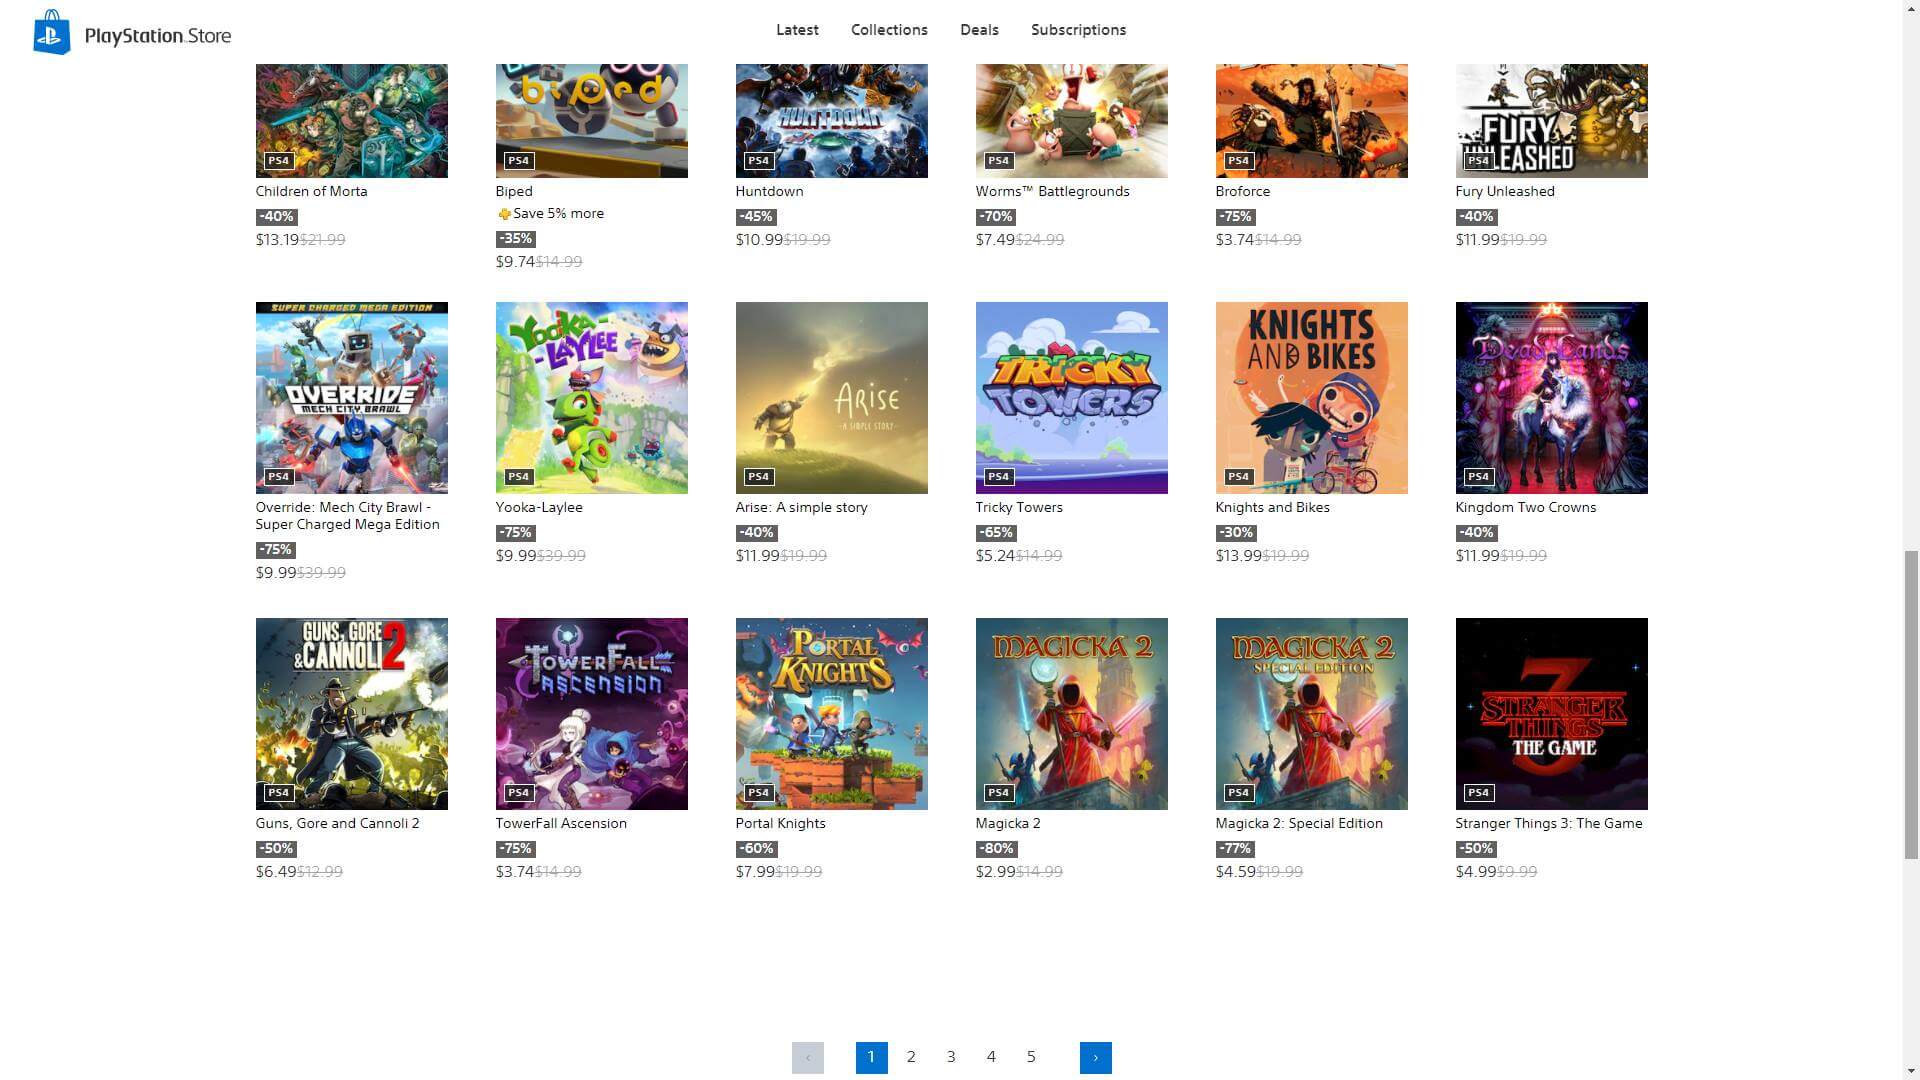Click the PS4 badge on Stranger Things 3
The width and height of the screenshot is (1920, 1080).
tap(1478, 793)
